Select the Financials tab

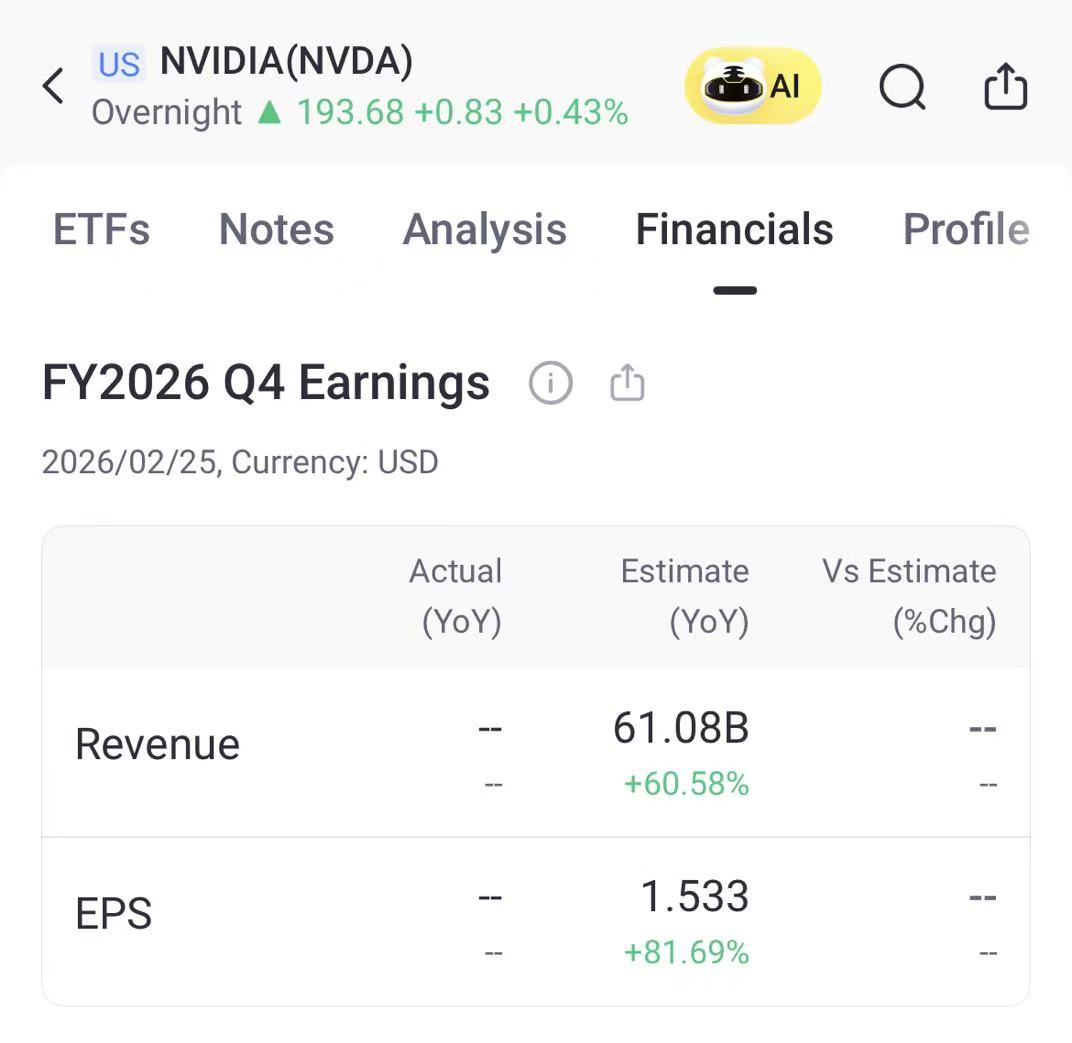tap(734, 229)
